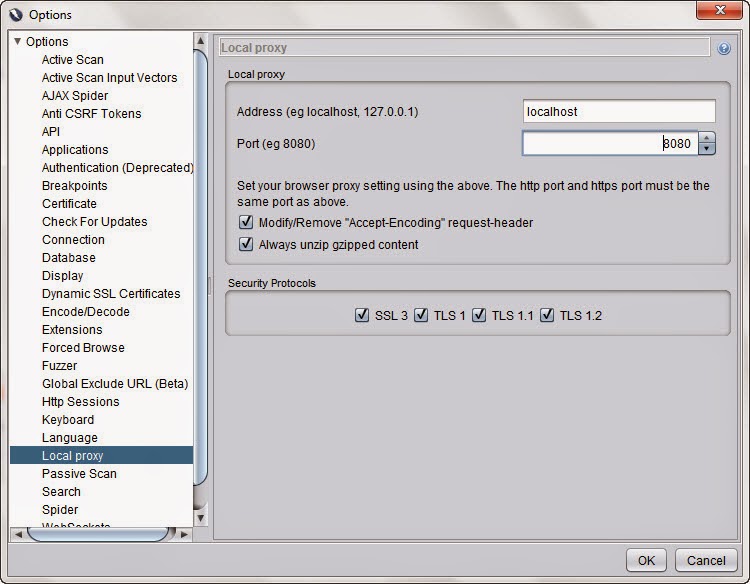
Task: Select Forced Browse options
Action: [83, 348]
